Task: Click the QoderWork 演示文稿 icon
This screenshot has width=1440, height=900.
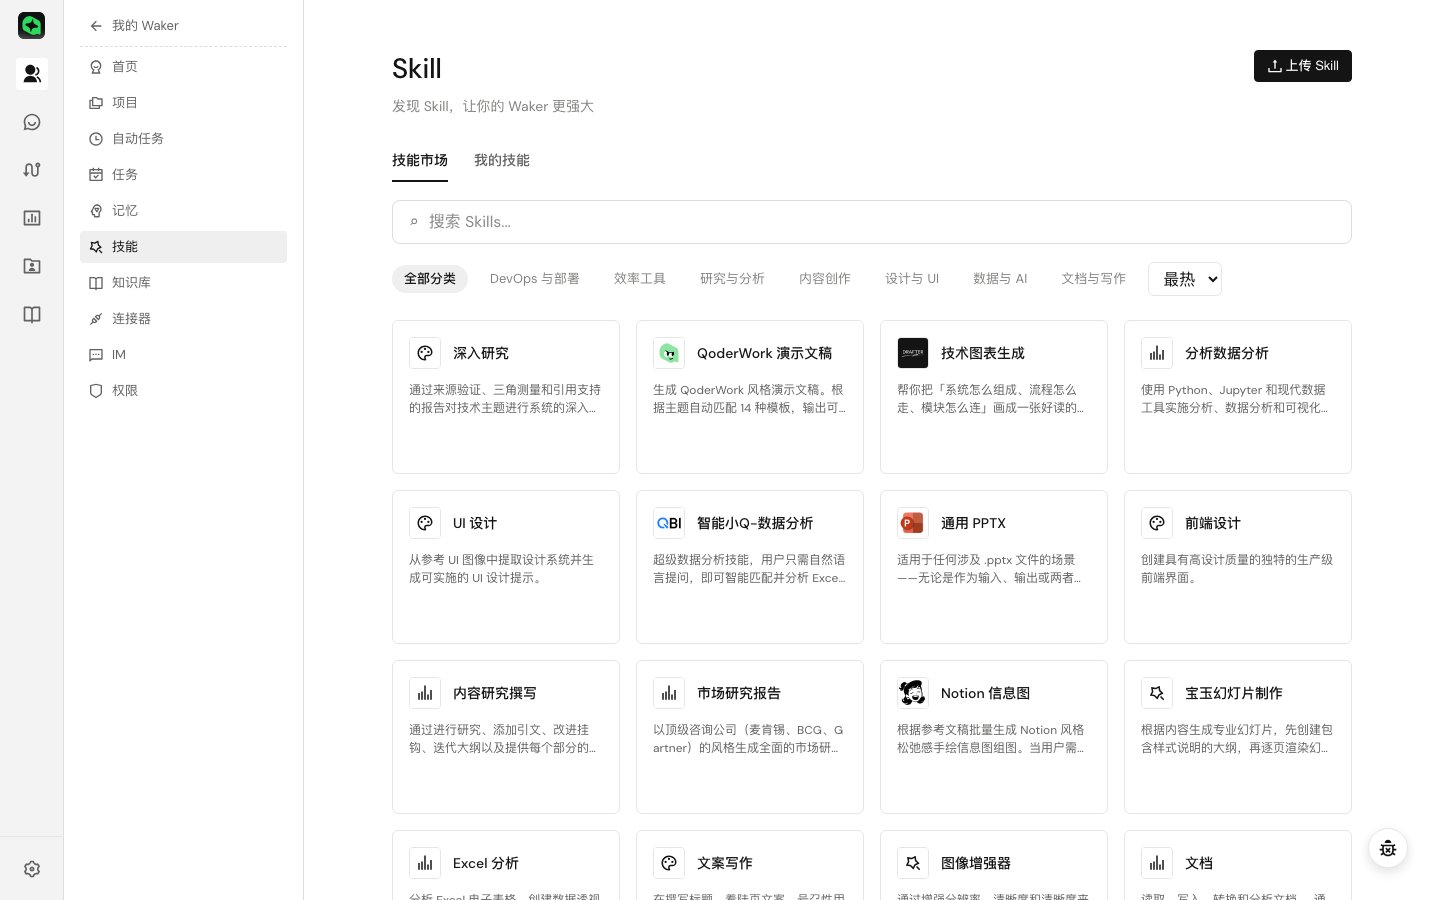Action: [669, 353]
